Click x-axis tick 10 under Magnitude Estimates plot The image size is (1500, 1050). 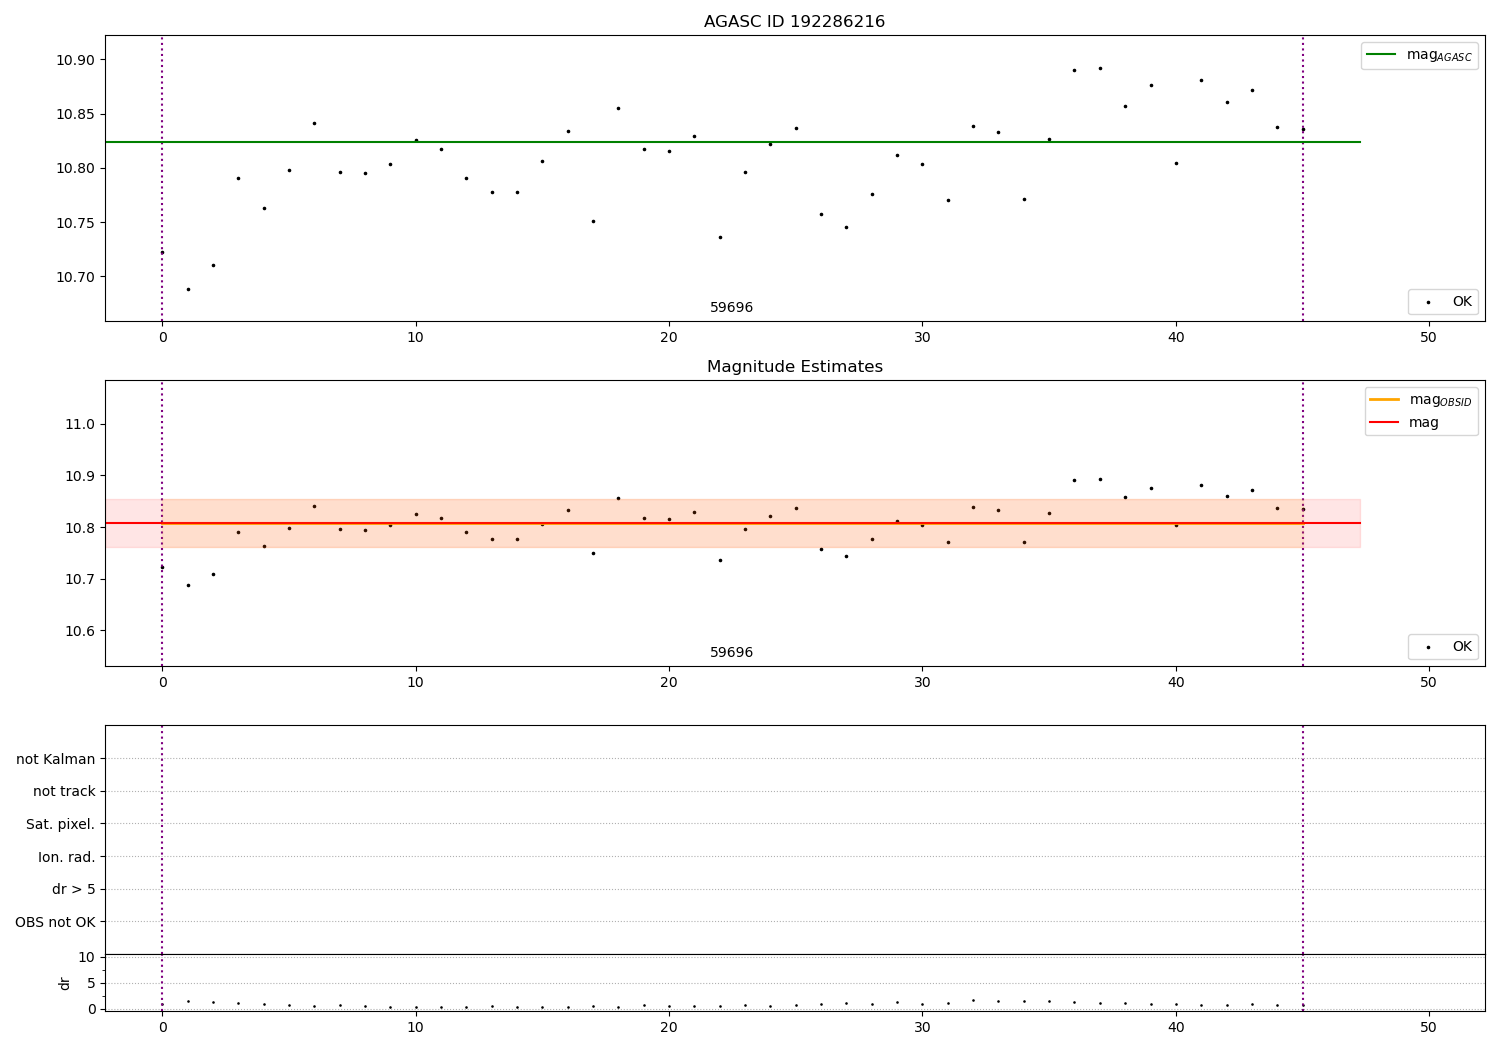tap(416, 683)
